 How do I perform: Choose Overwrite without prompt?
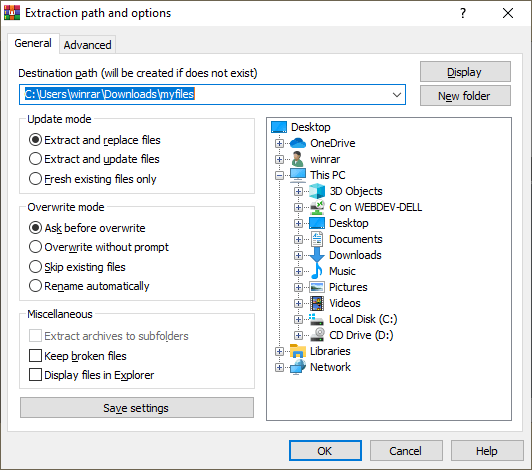click(x=99, y=247)
